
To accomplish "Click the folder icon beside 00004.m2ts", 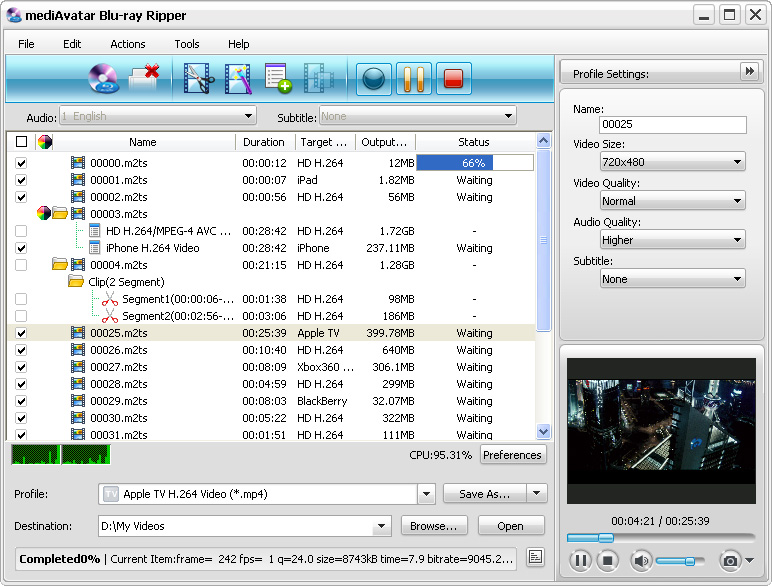I will click(60, 265).
